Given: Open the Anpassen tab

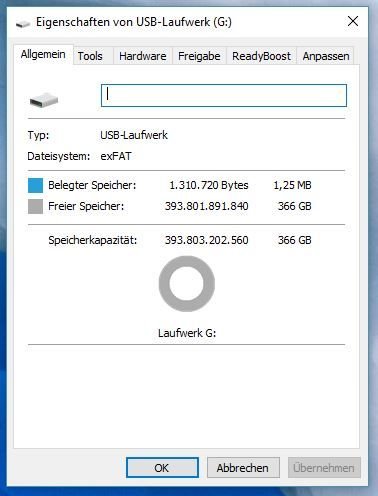Looking at the screenshot, I should 326,56.
